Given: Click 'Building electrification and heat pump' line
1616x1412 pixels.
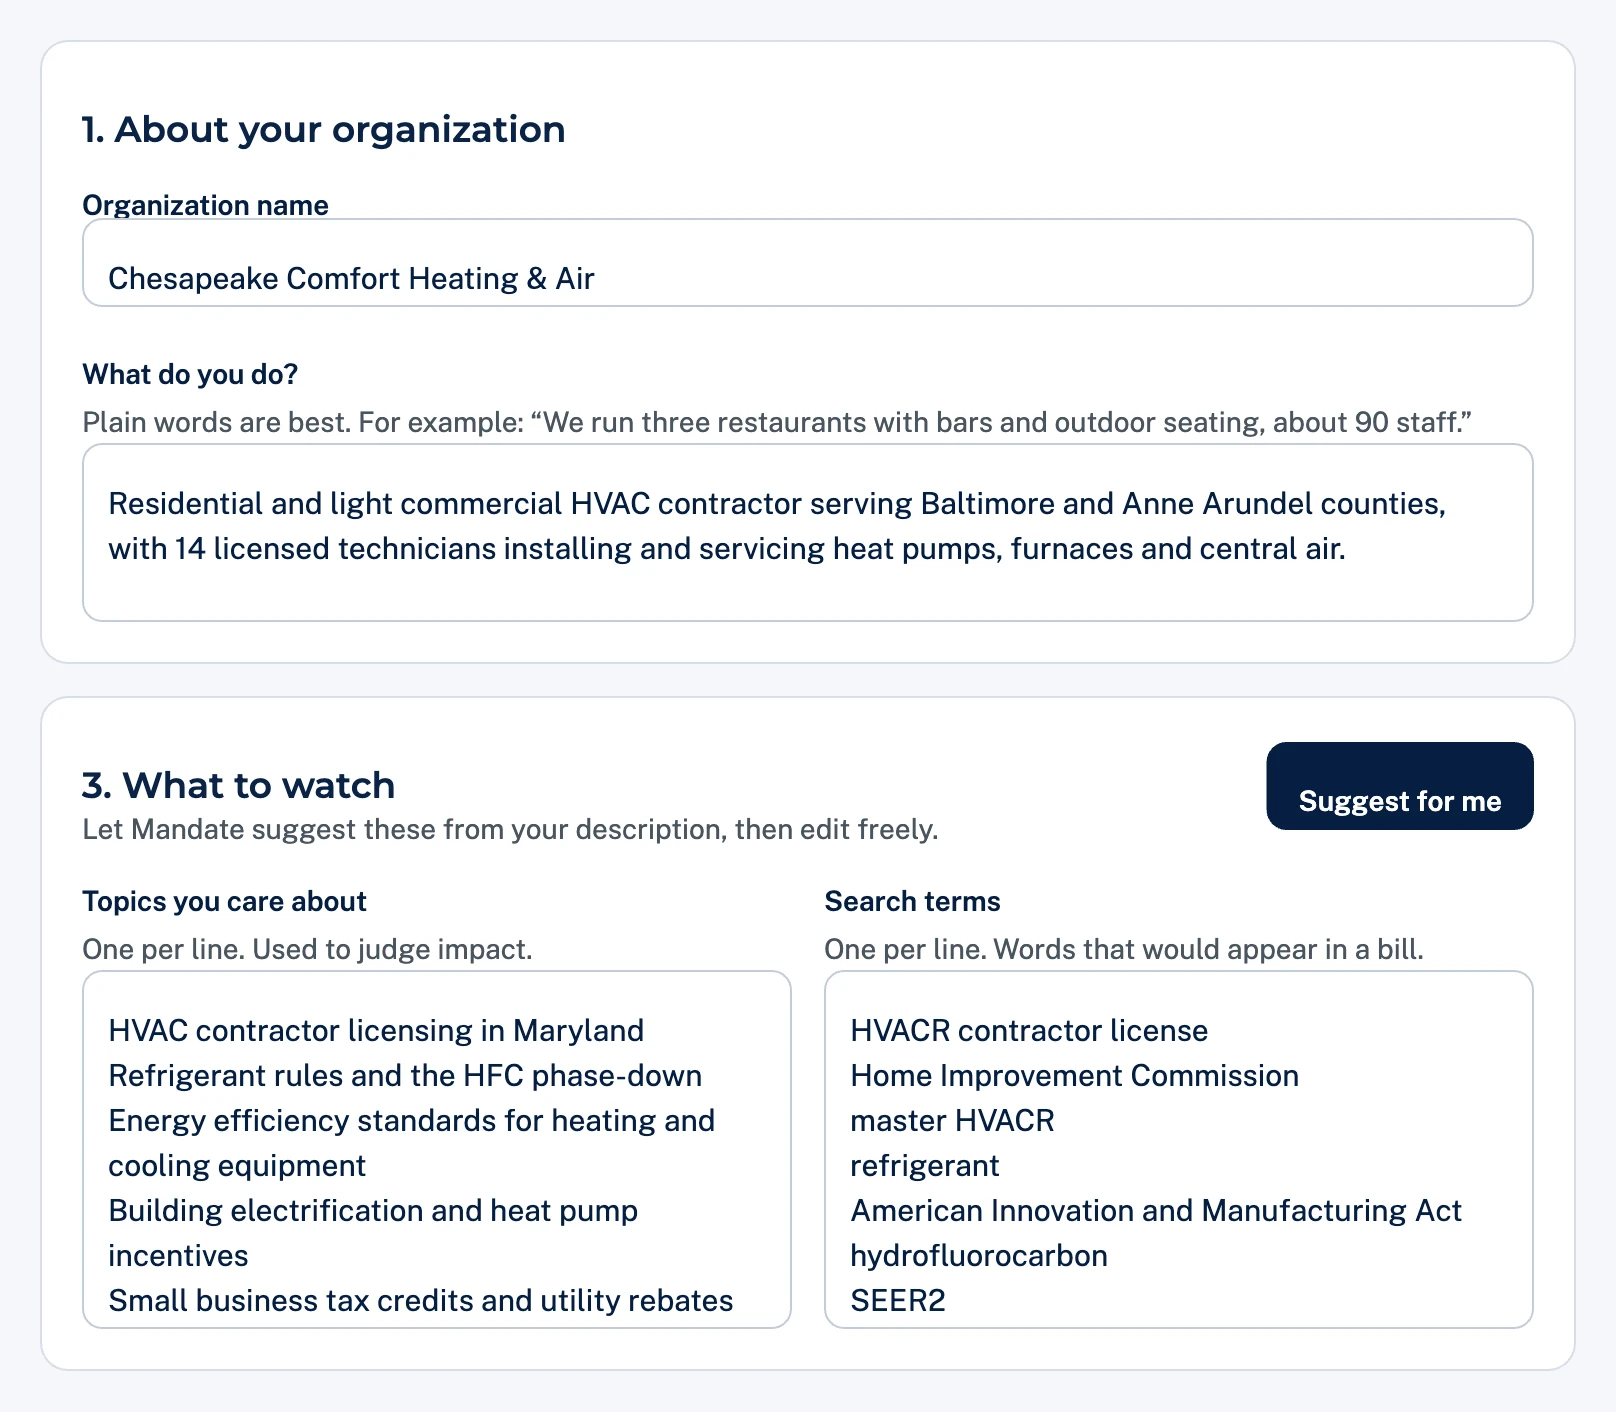Looking at the screenshot, I should point(373,1210).
